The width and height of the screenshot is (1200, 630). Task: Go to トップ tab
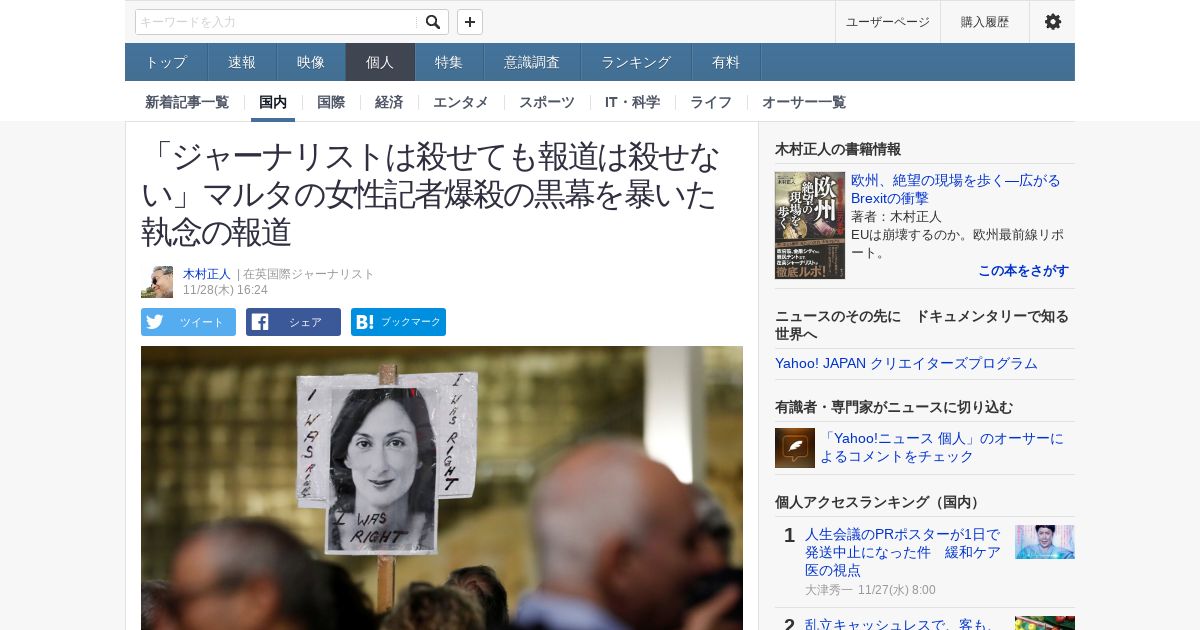tap(166, 62)
